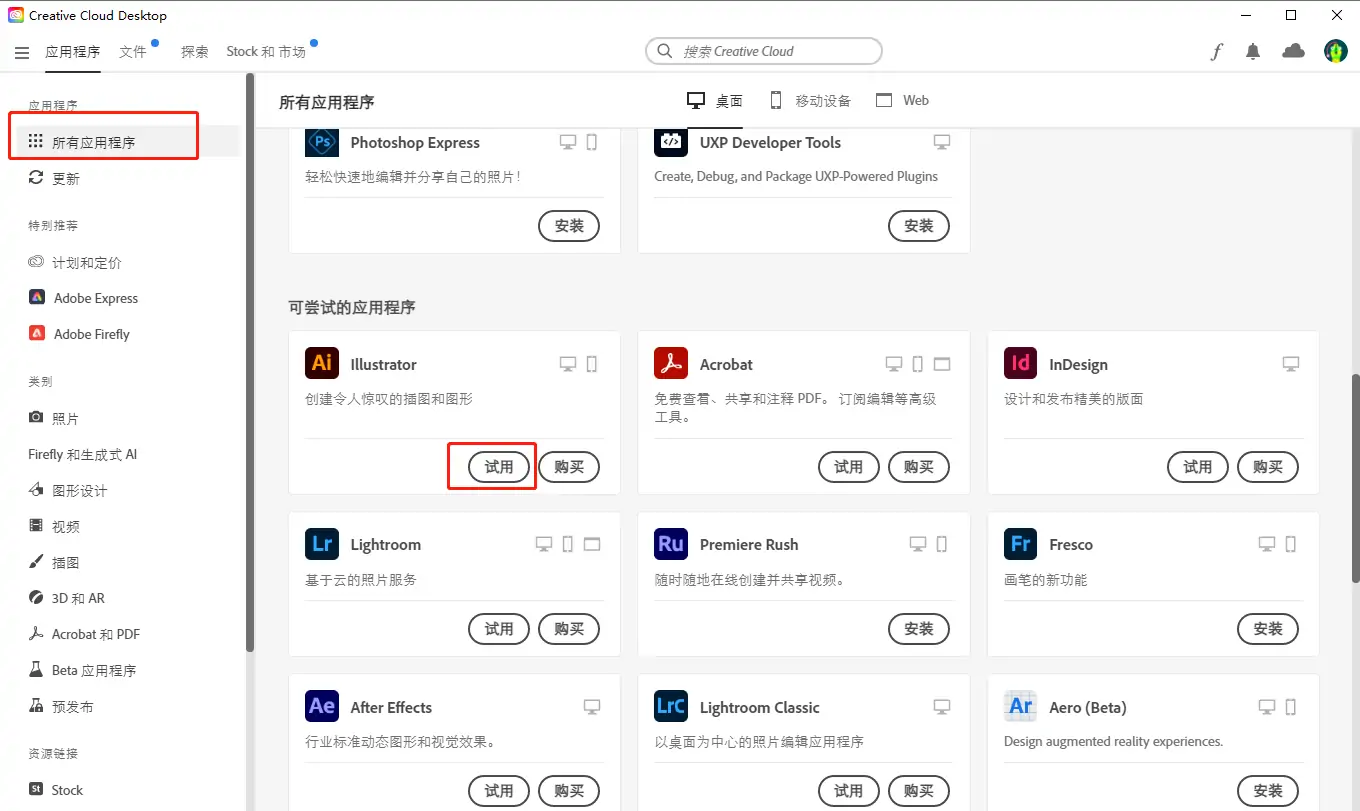Screen dimensions: 1360x811
Task: Open the notifications bell icon
Action: (x=1252, y=51)
